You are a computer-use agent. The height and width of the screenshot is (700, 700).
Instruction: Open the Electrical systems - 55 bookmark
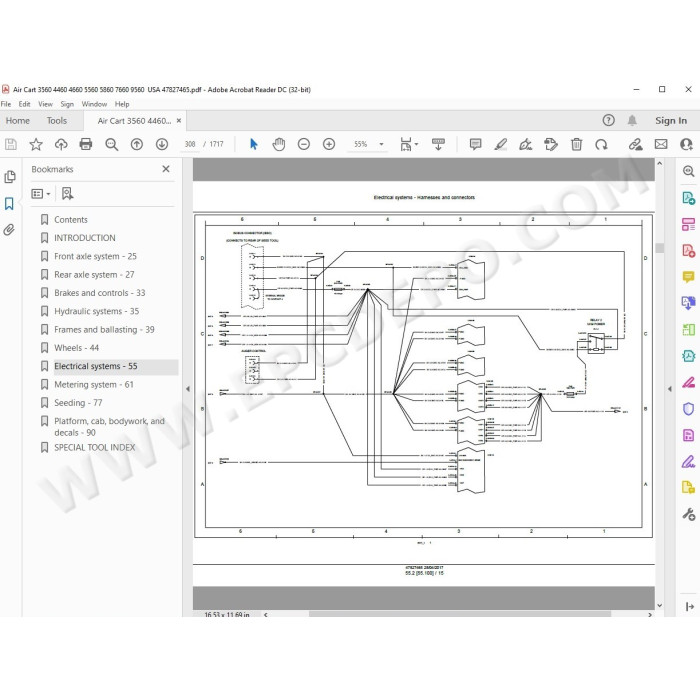(x=96, y=367)
